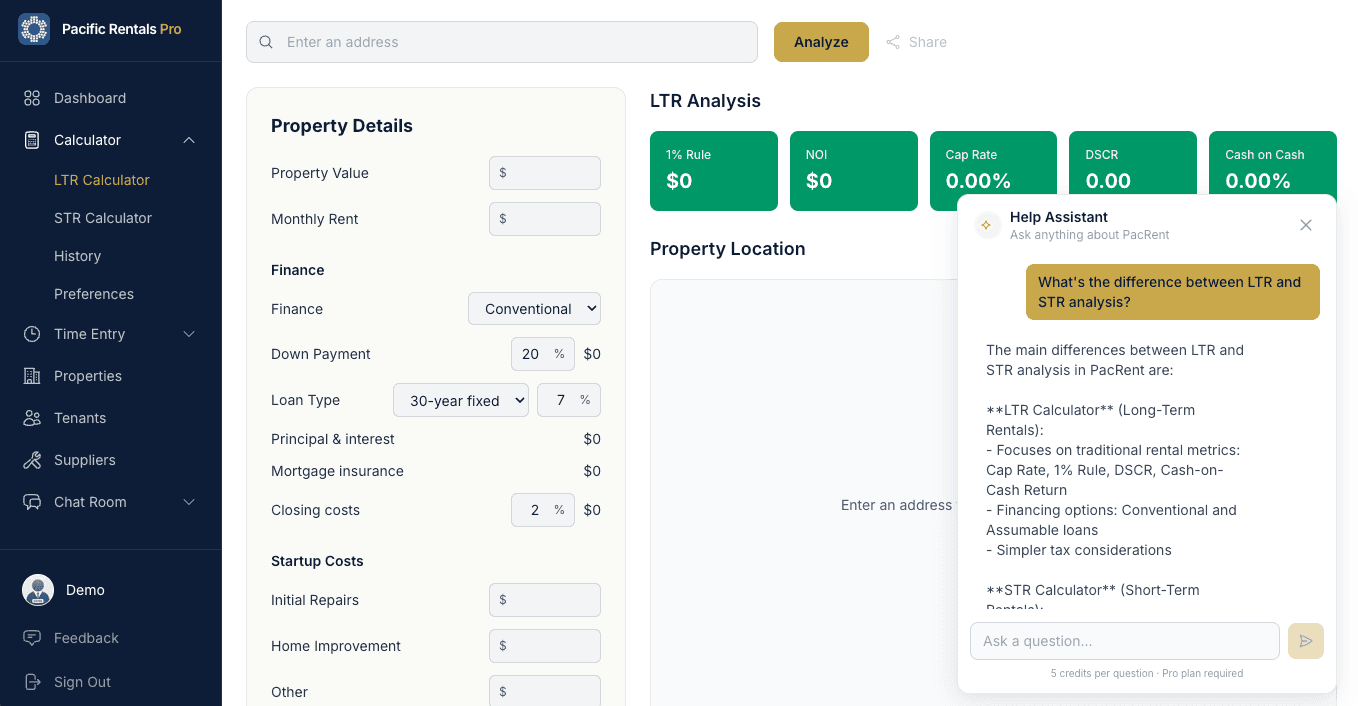Click the user question chat bubble
1358x706 pixels.
[x=1173, y=292]
